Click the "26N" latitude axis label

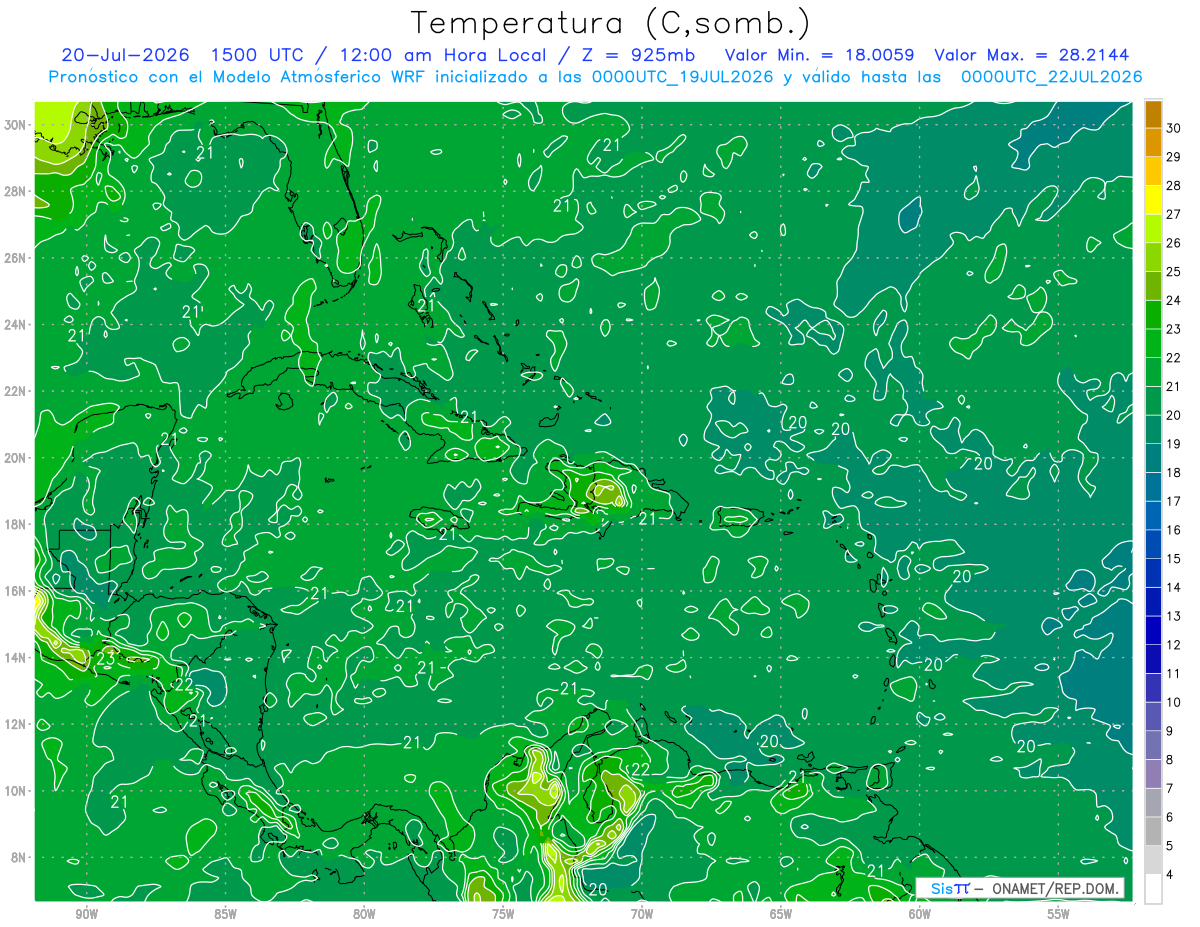[x=15, y=258]
